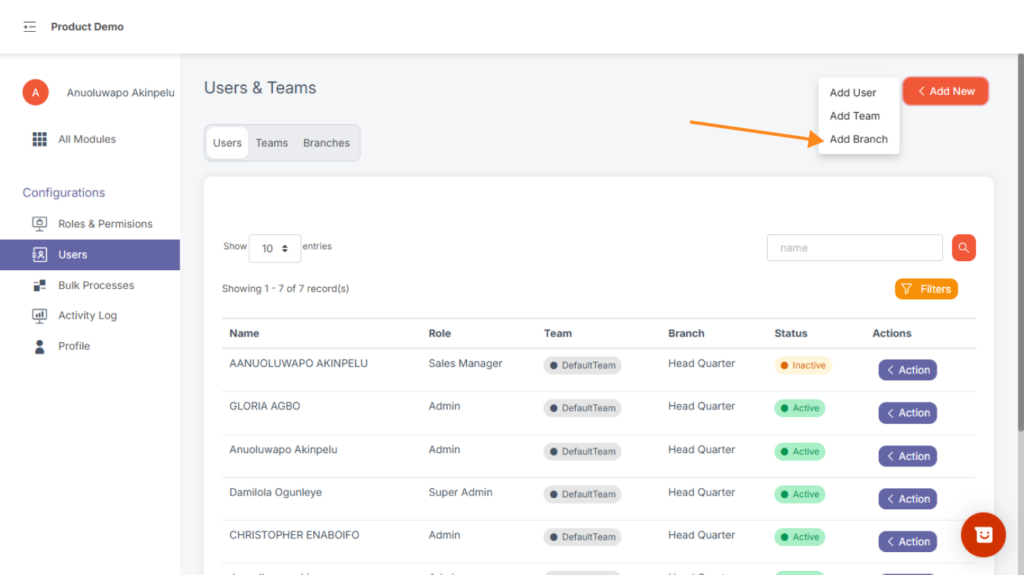Click the red search magnifier button
This screenshot has width=1024, height=575.
pyautogui.click(x=963, y=248)
